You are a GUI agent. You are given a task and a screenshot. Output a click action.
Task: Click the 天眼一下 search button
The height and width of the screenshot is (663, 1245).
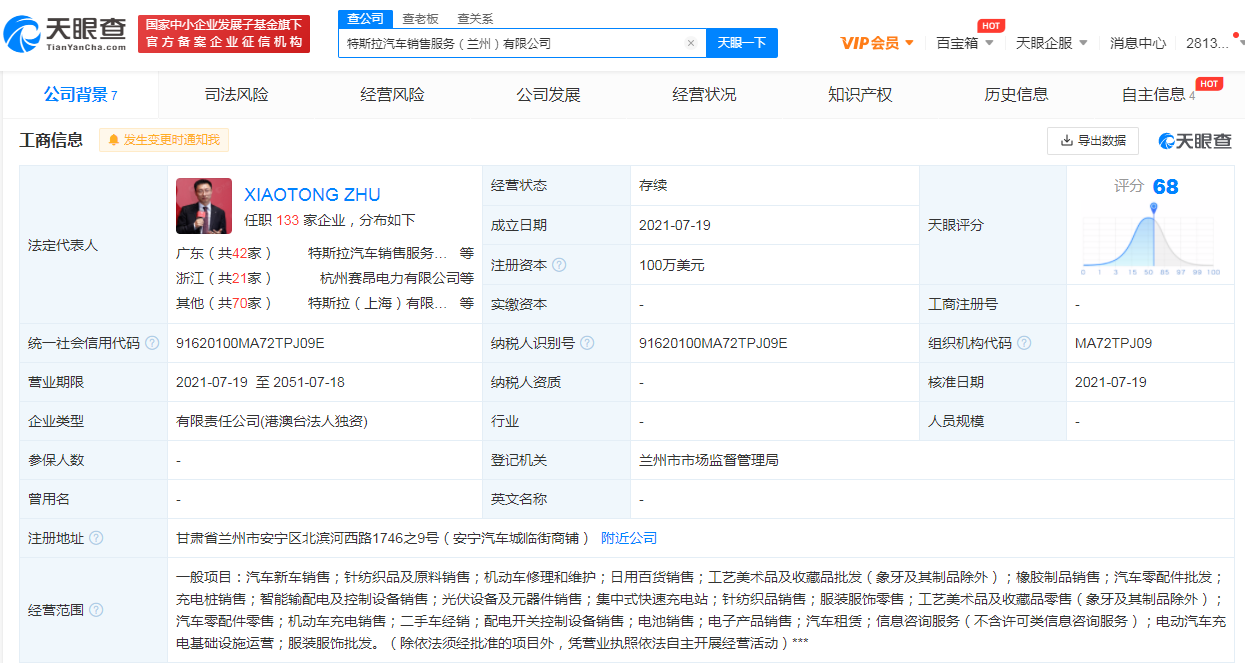click(x=742, y=43)
